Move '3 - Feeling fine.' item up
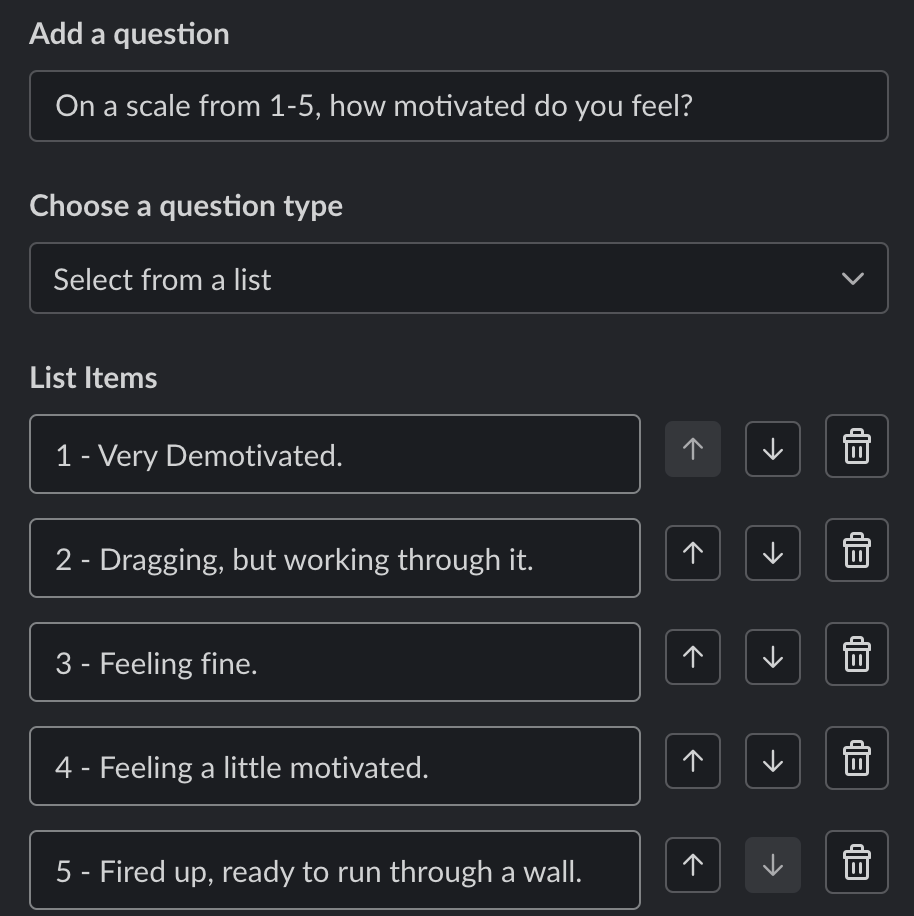 (693, 657)
